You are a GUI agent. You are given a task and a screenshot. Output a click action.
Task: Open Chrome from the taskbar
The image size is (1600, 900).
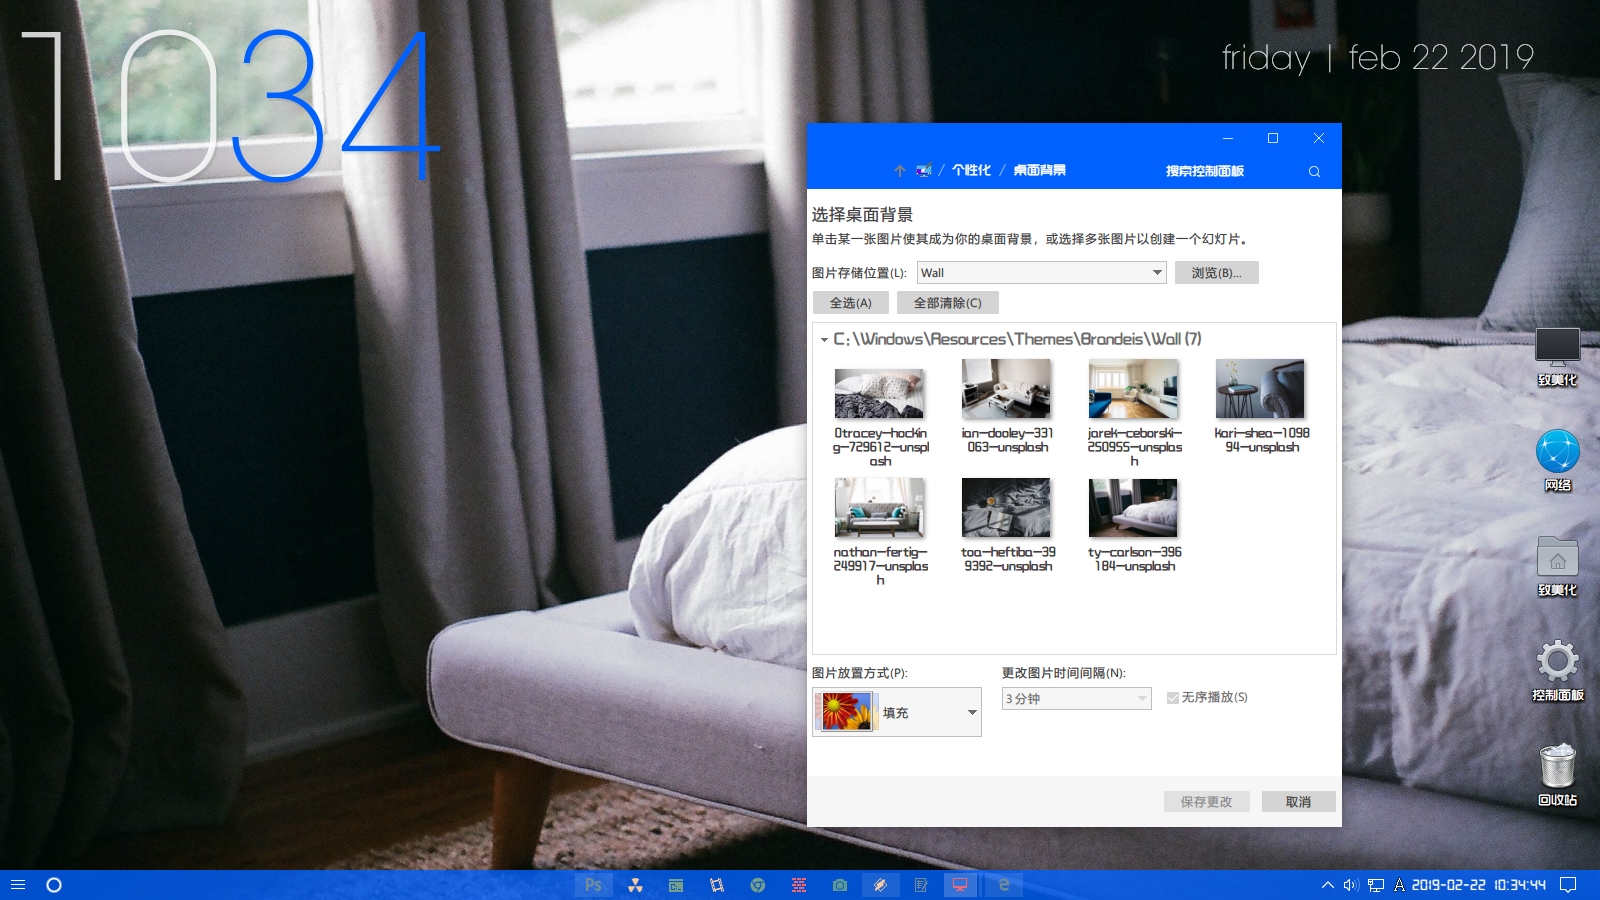point(758,885)
